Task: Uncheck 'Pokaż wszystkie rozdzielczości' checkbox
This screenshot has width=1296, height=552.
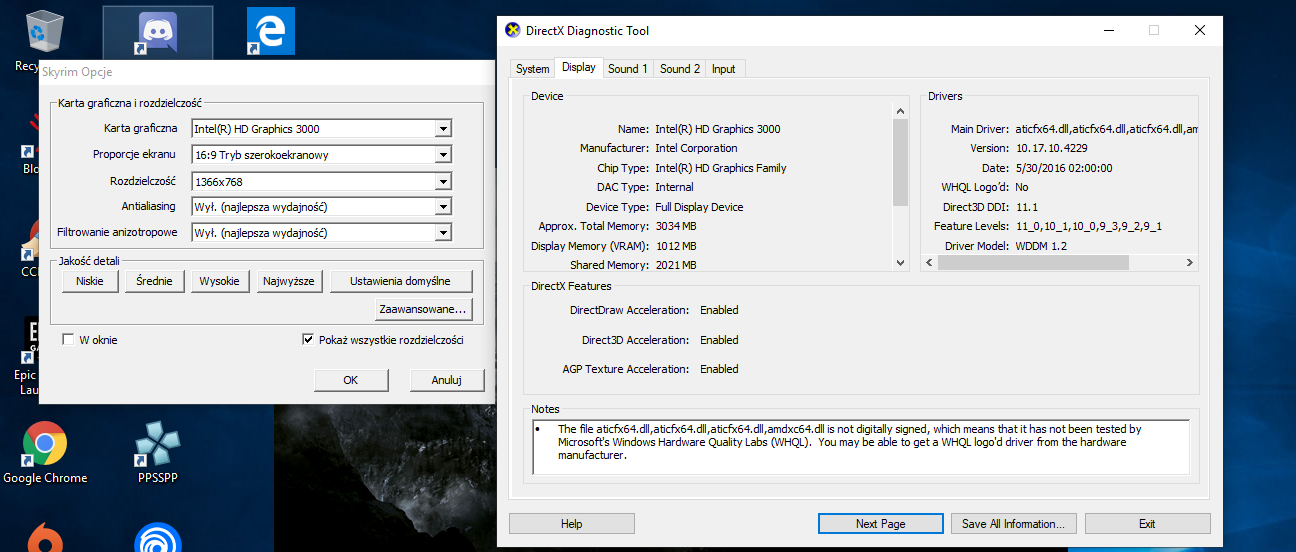Action: (308, 340)
